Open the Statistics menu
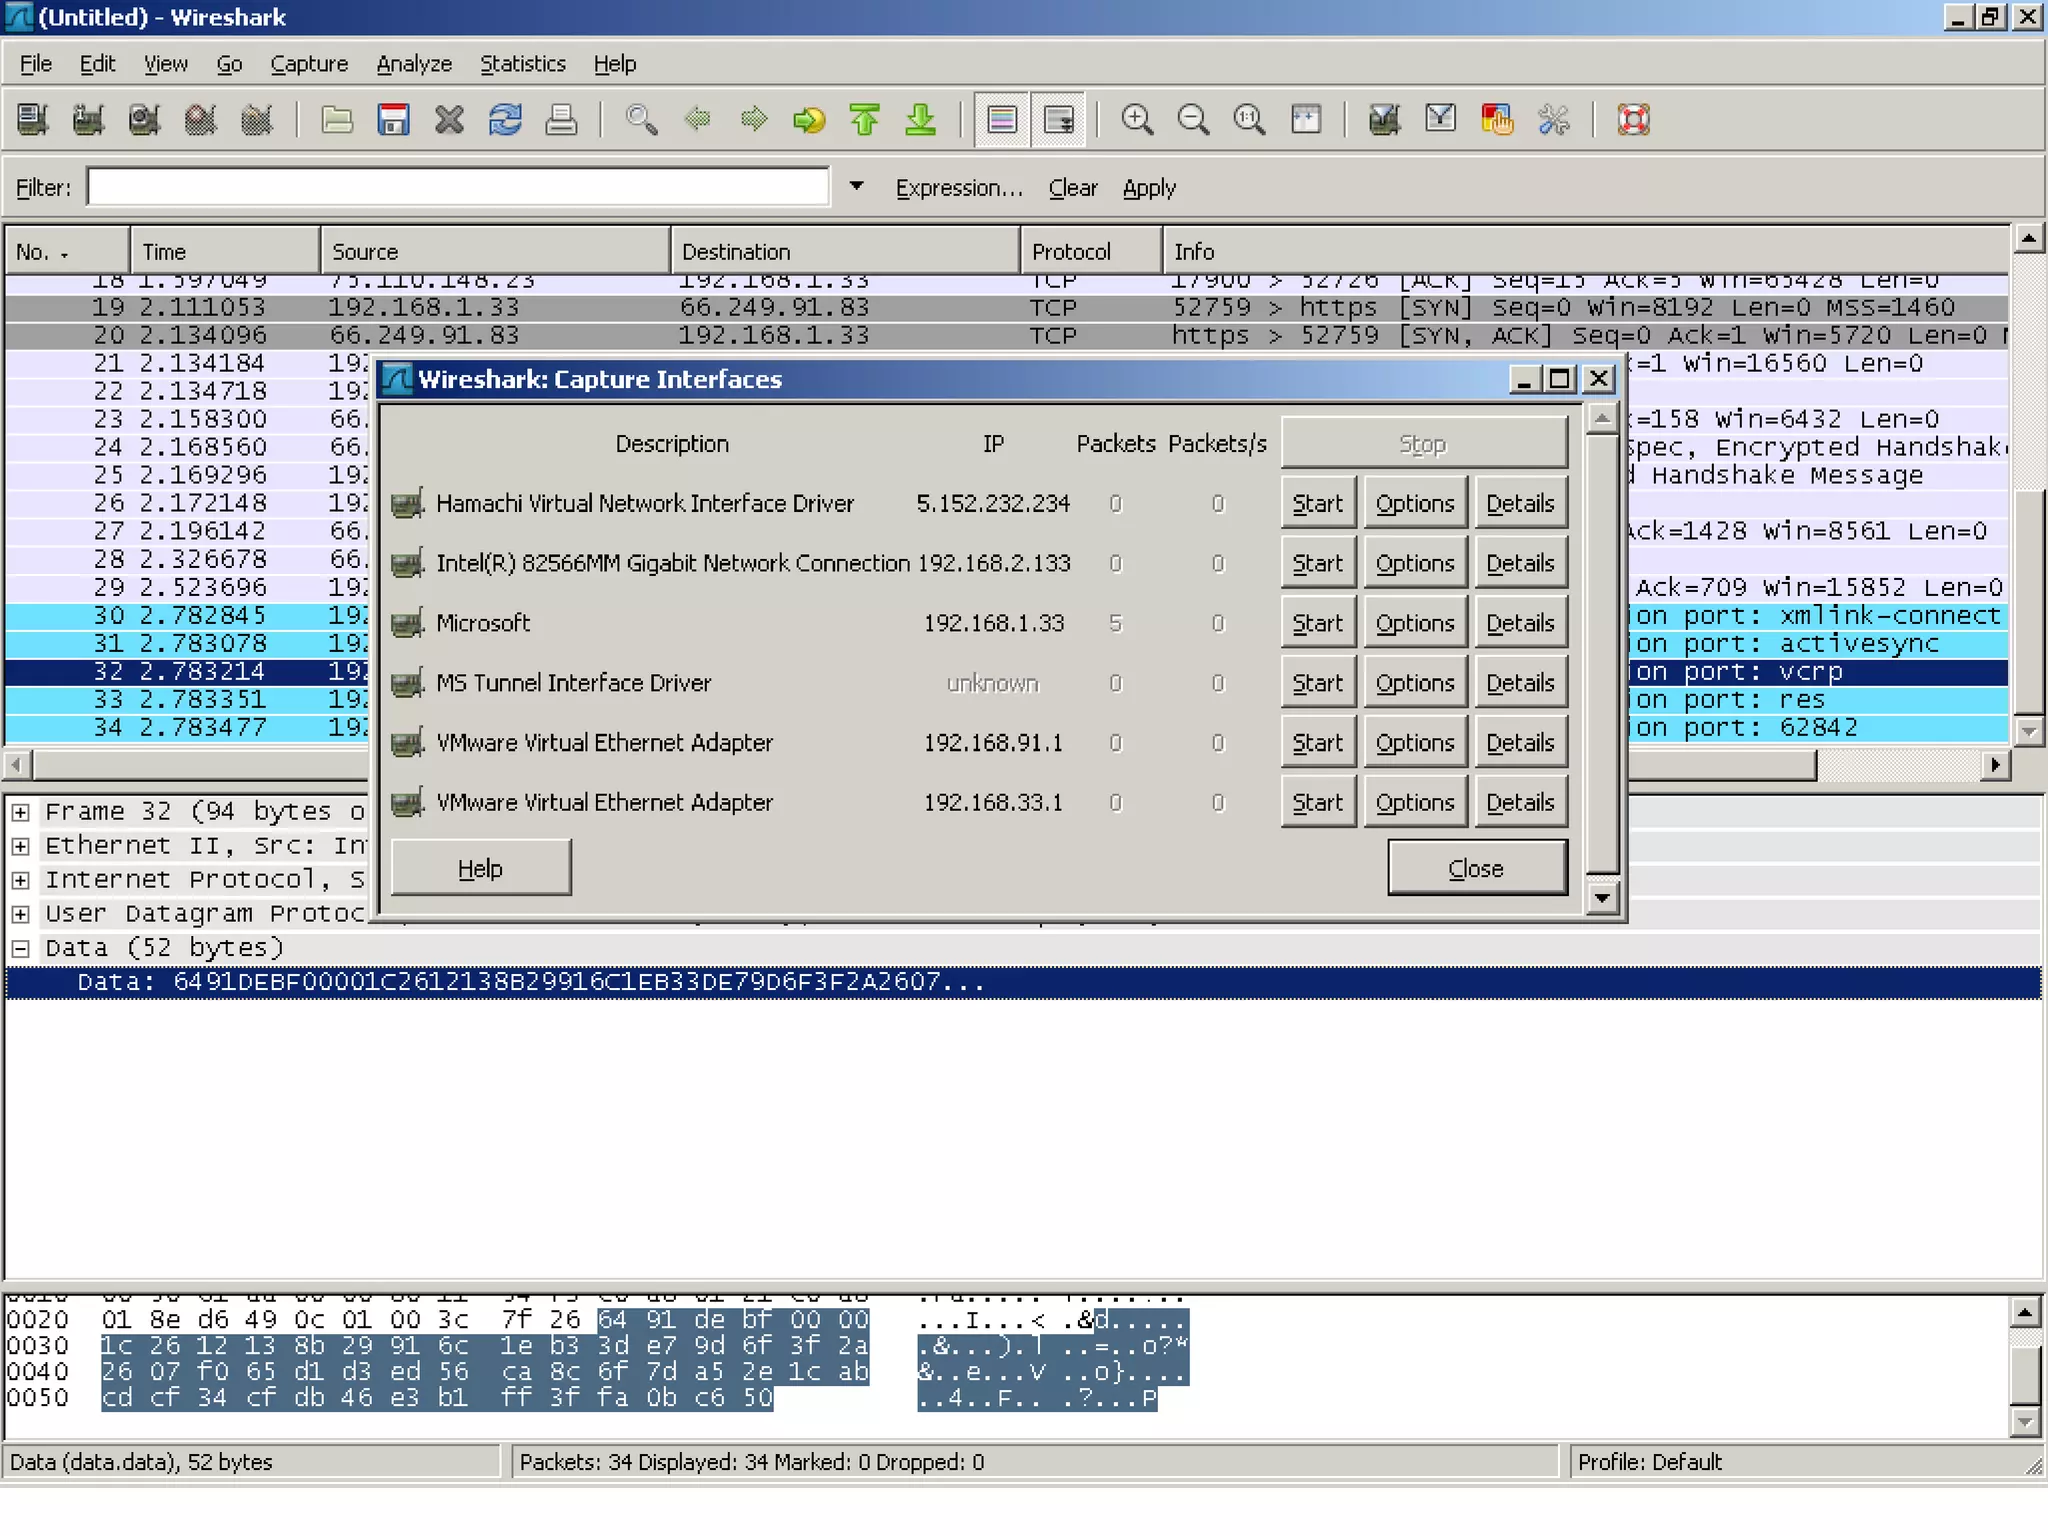 (522, 64)
